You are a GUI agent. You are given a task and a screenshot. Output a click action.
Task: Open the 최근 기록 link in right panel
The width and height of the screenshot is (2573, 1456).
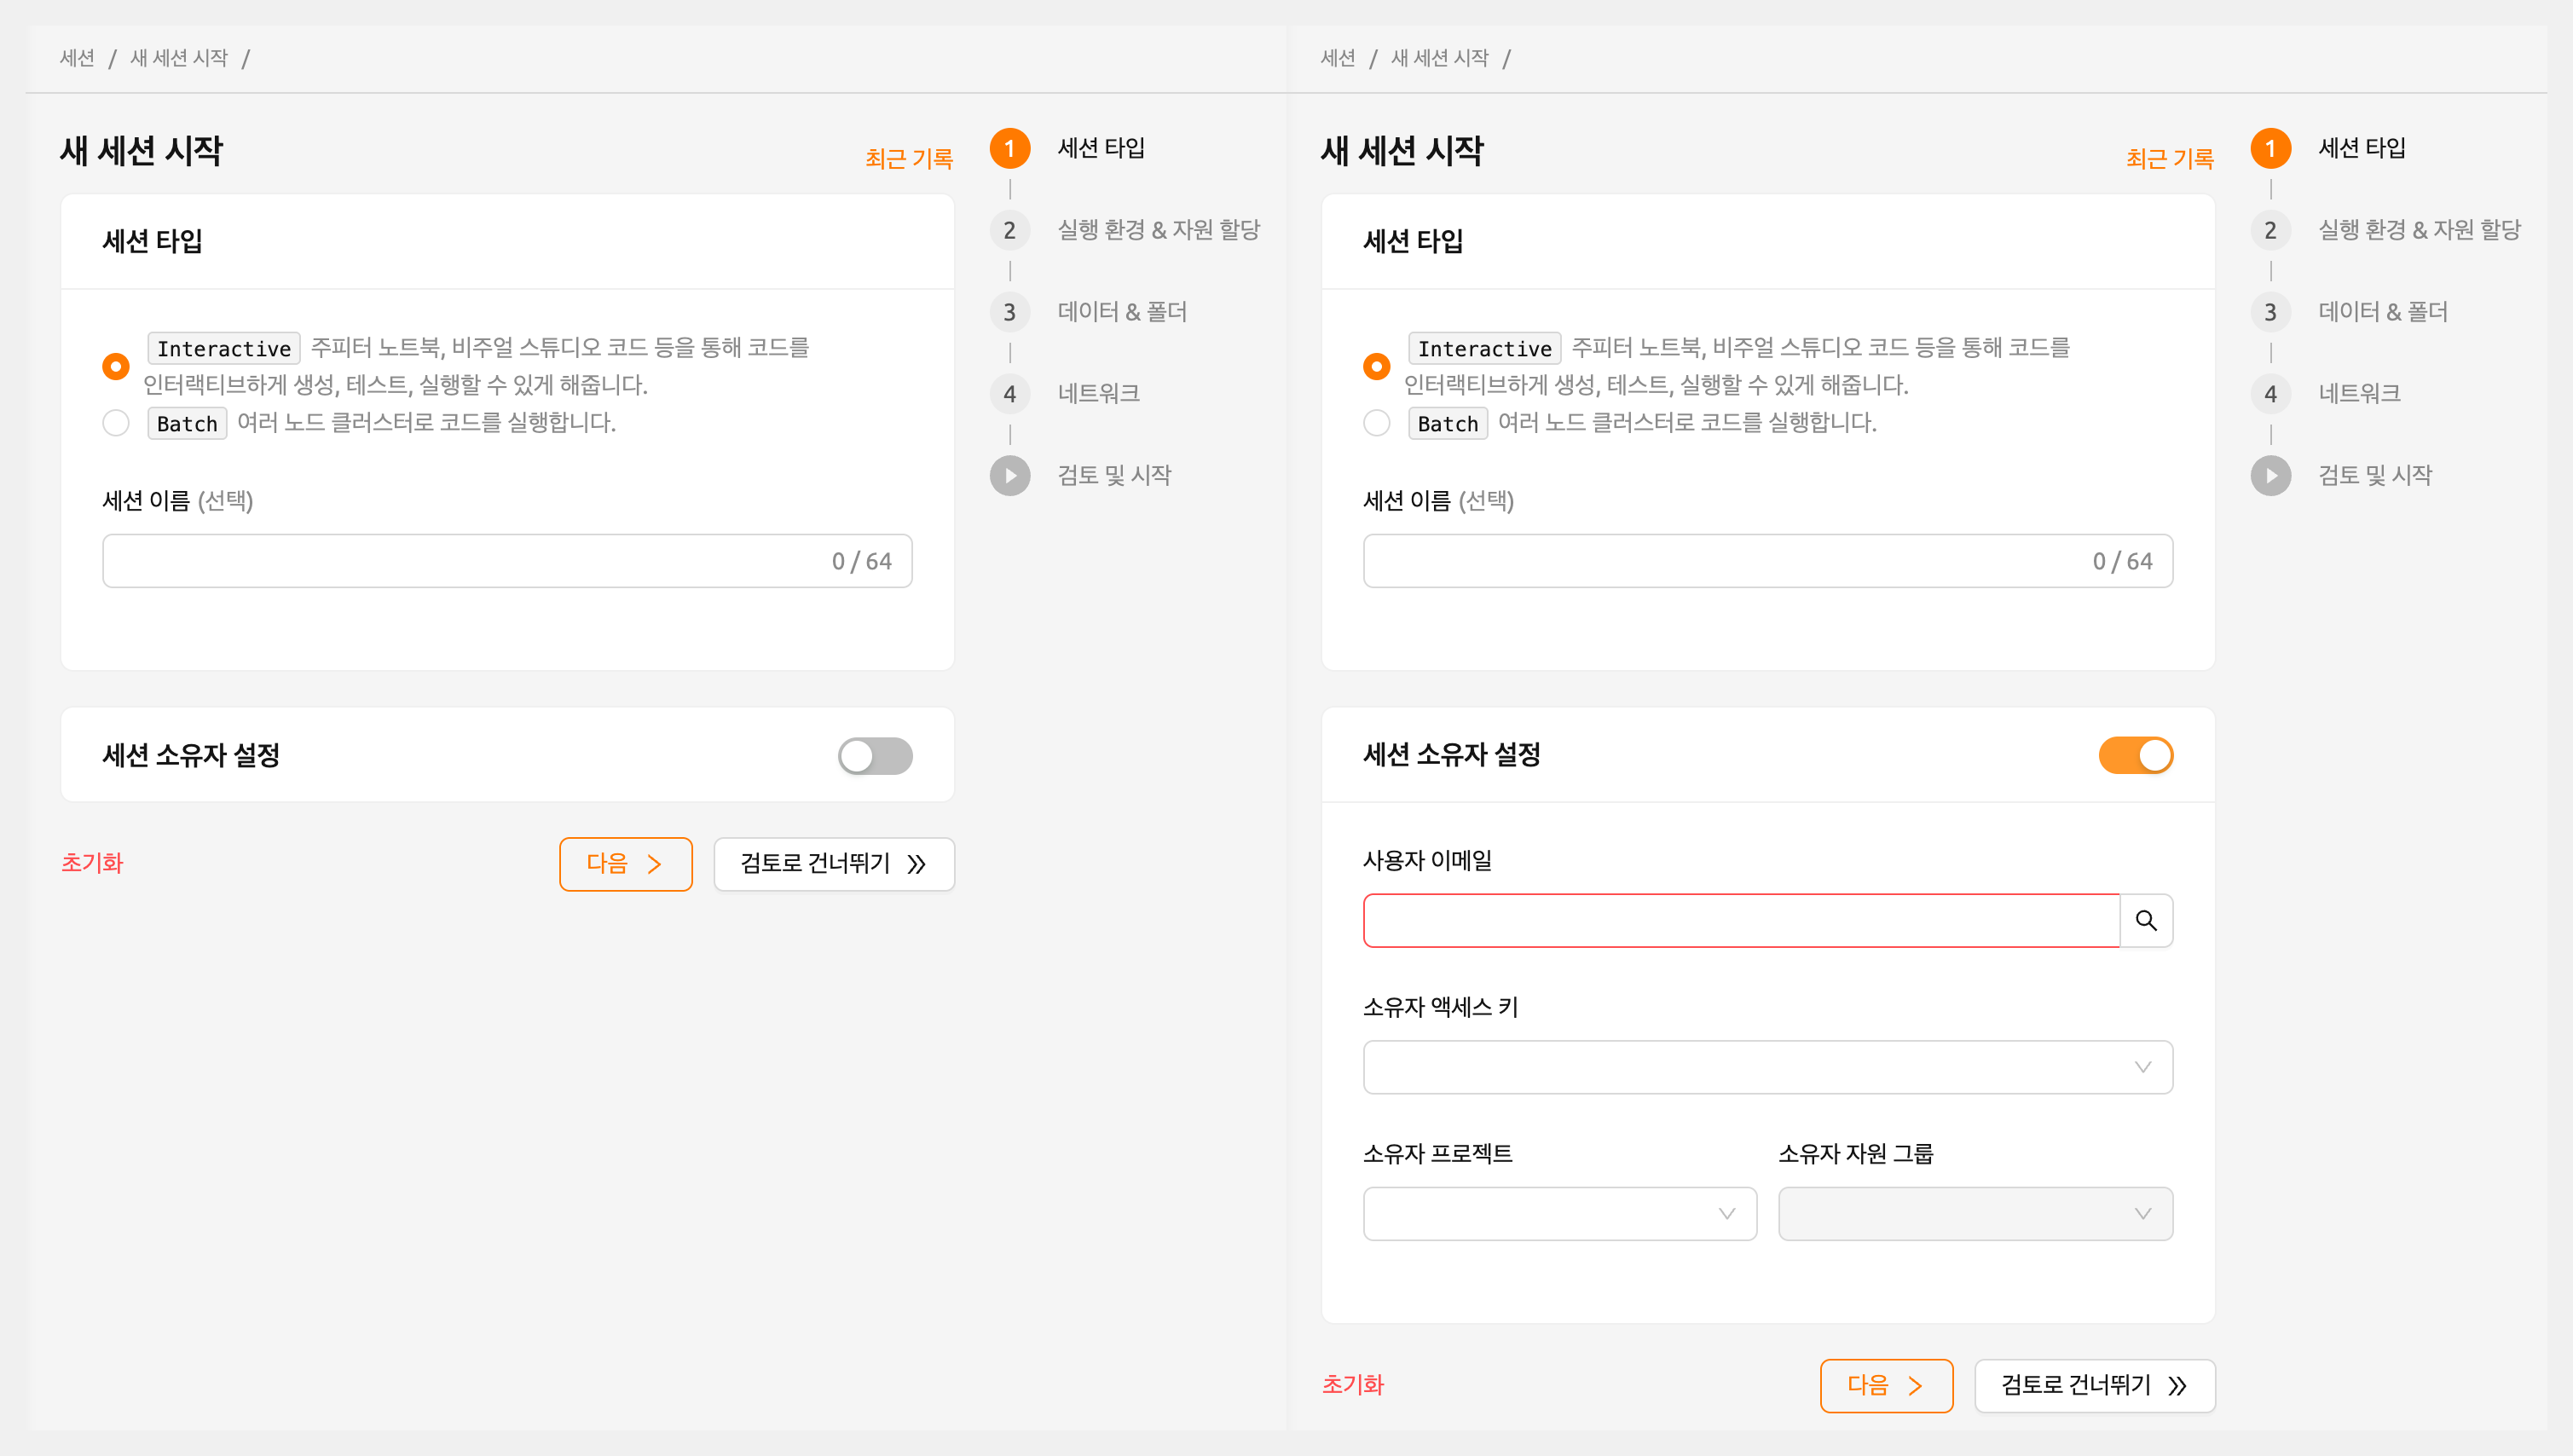2170,158
